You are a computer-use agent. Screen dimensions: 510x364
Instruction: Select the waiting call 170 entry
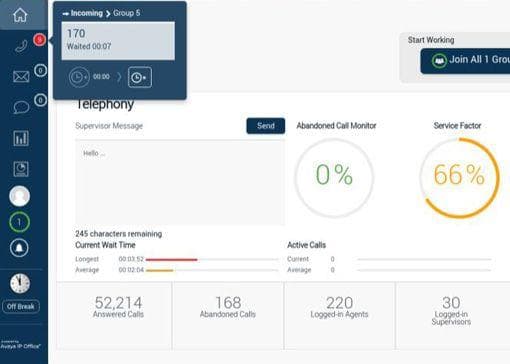tap(118, 41)
